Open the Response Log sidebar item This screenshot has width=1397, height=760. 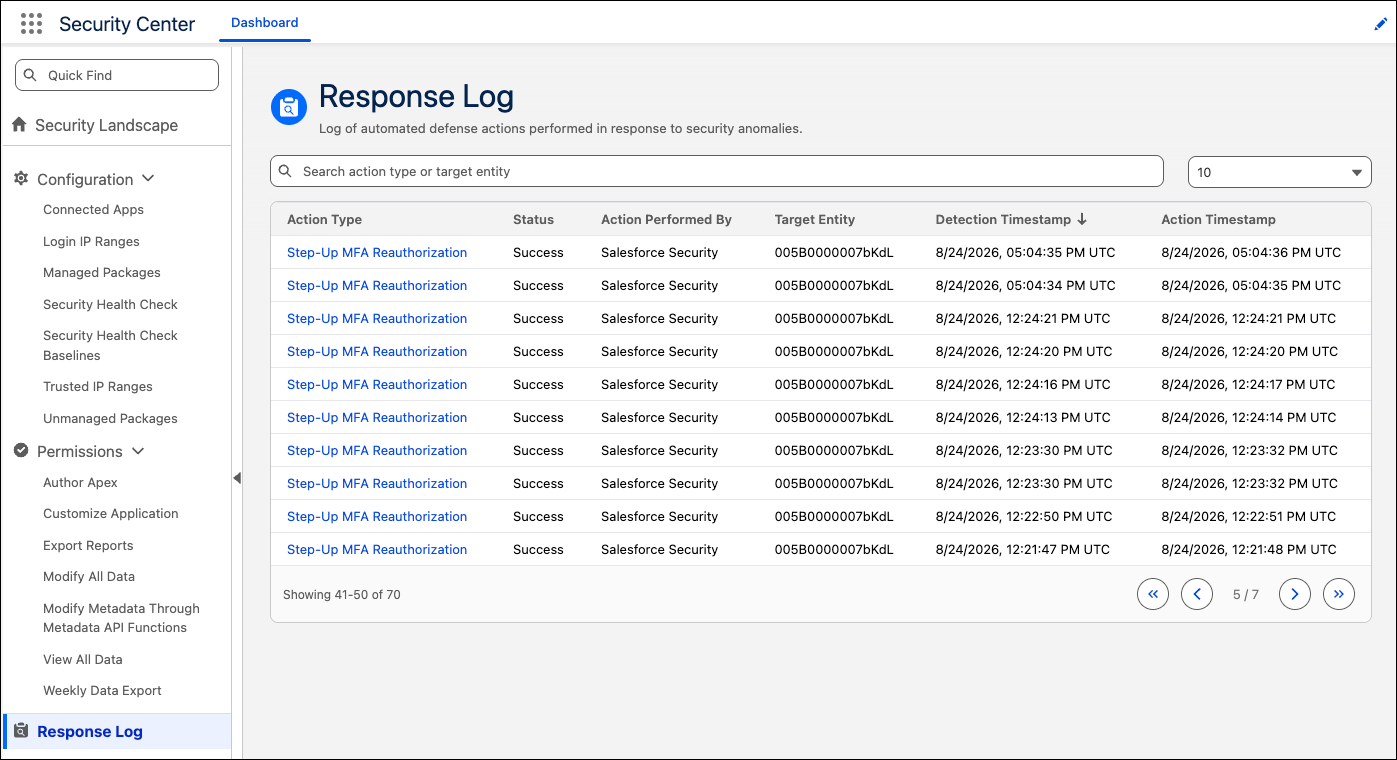(116, 731)
